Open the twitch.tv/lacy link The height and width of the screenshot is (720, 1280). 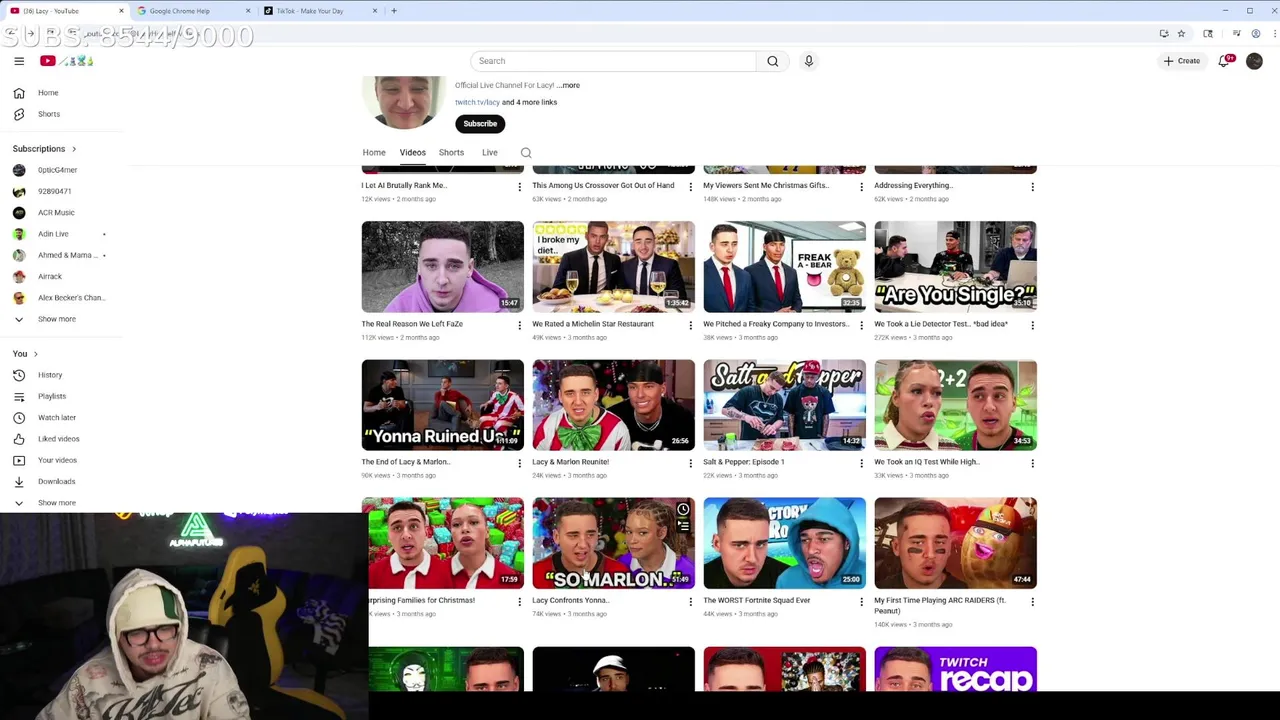[477, 102]
